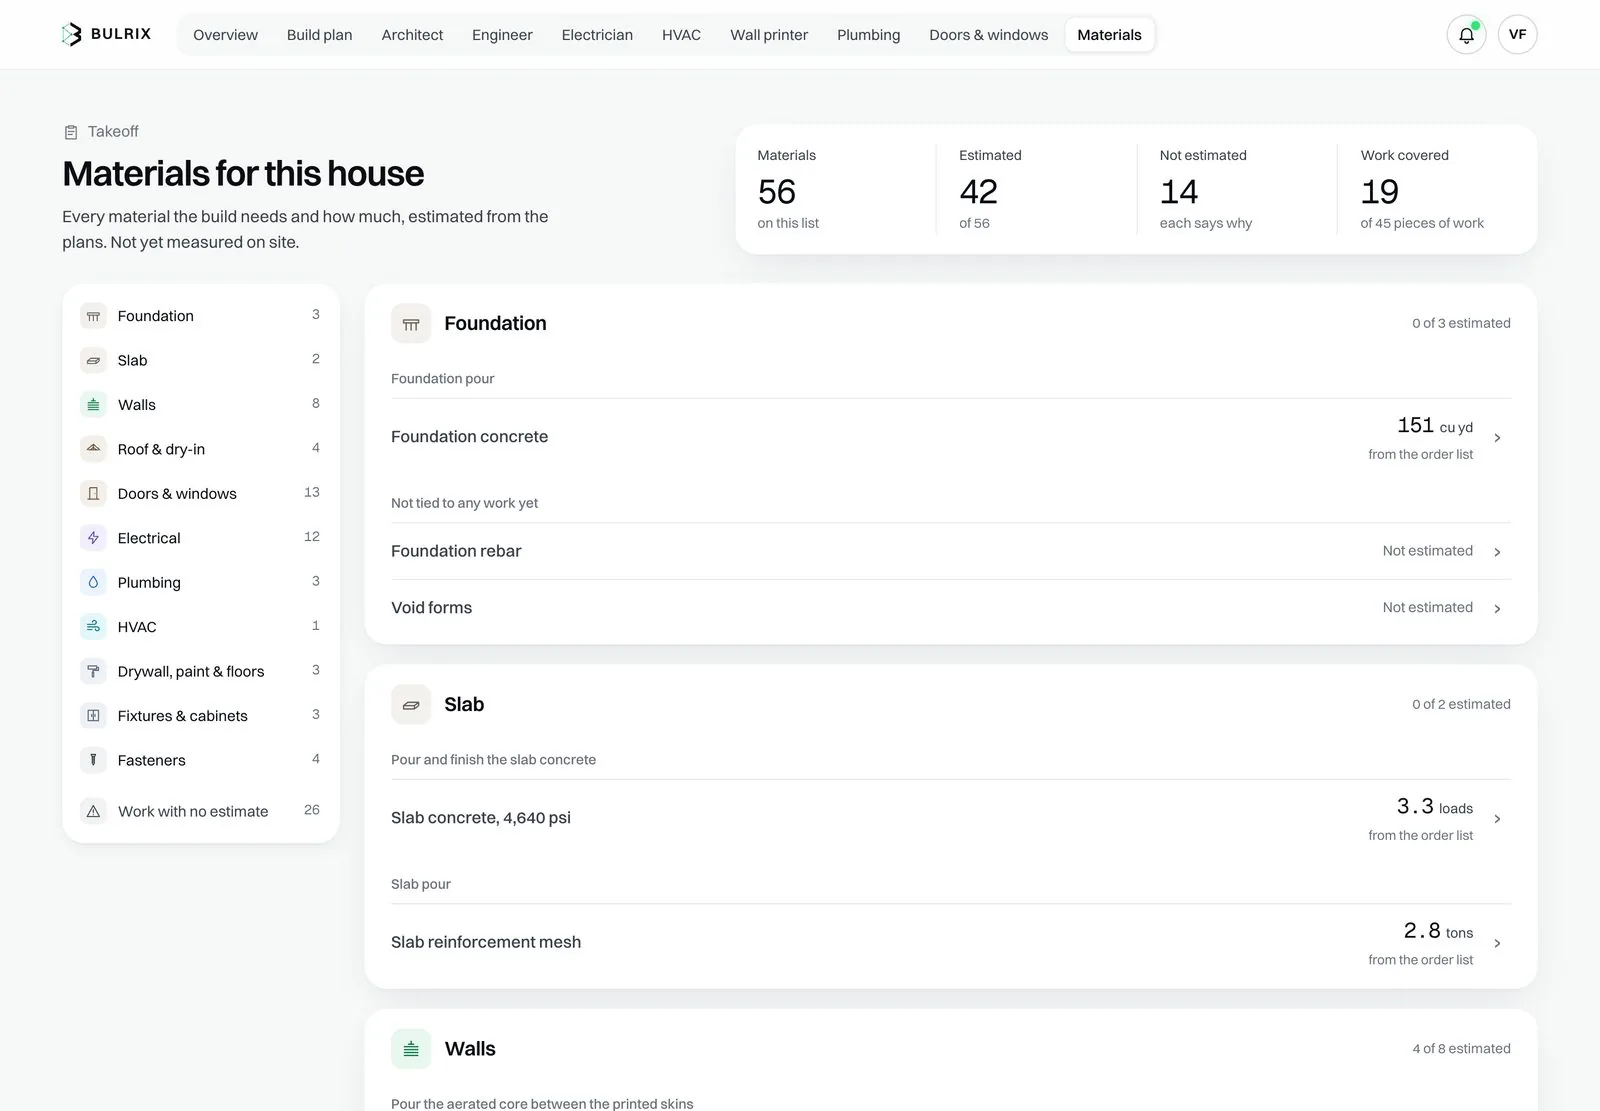Open the Build plan tab

click(x=319, y=35)
